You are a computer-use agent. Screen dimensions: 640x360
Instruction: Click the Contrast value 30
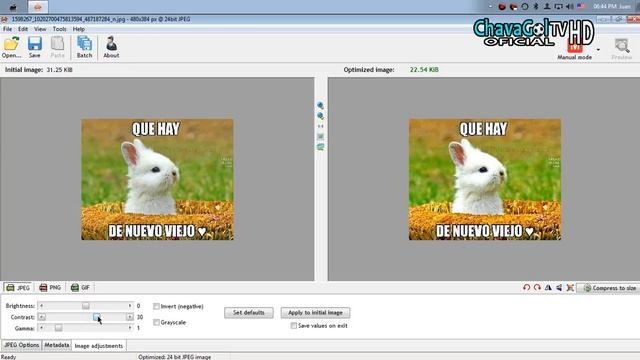140,317
